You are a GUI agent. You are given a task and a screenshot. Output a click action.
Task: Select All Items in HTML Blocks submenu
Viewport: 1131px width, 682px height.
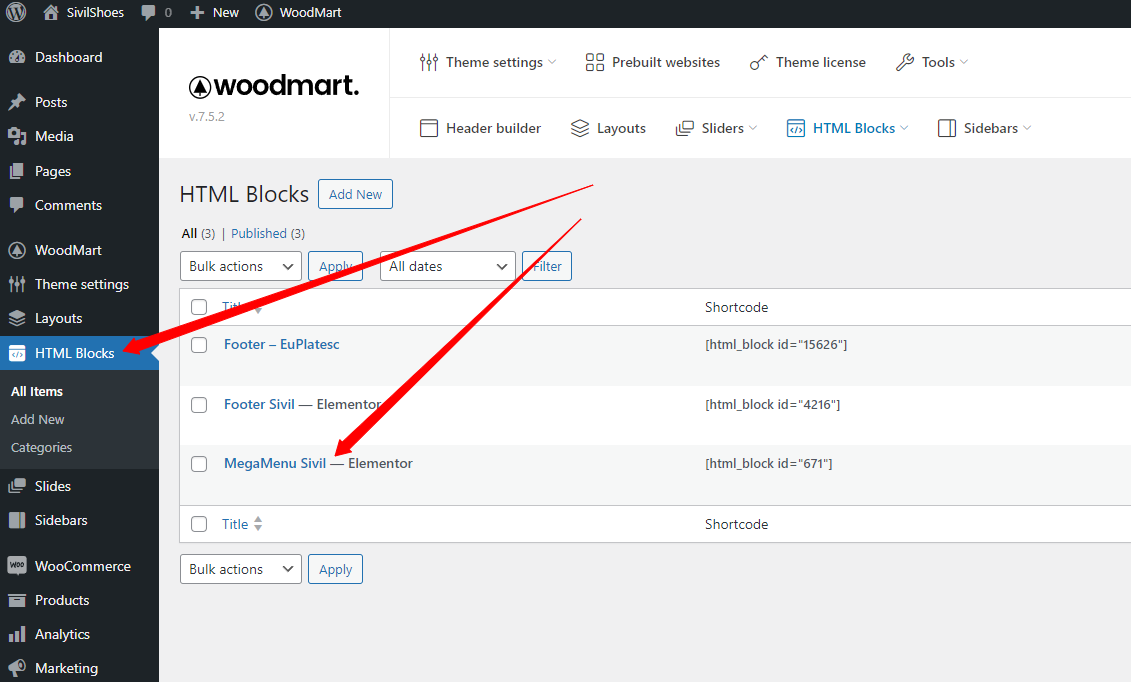[37, 391]
